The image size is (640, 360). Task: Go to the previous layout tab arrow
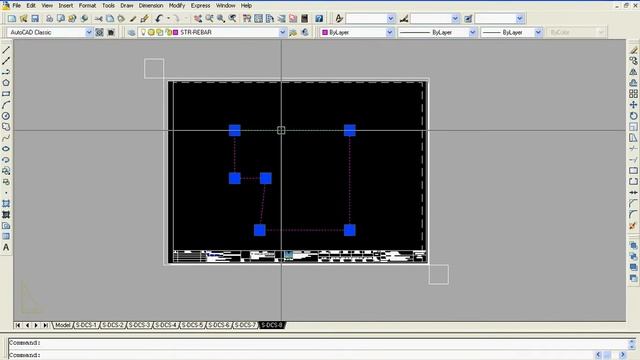pos(27,325)
